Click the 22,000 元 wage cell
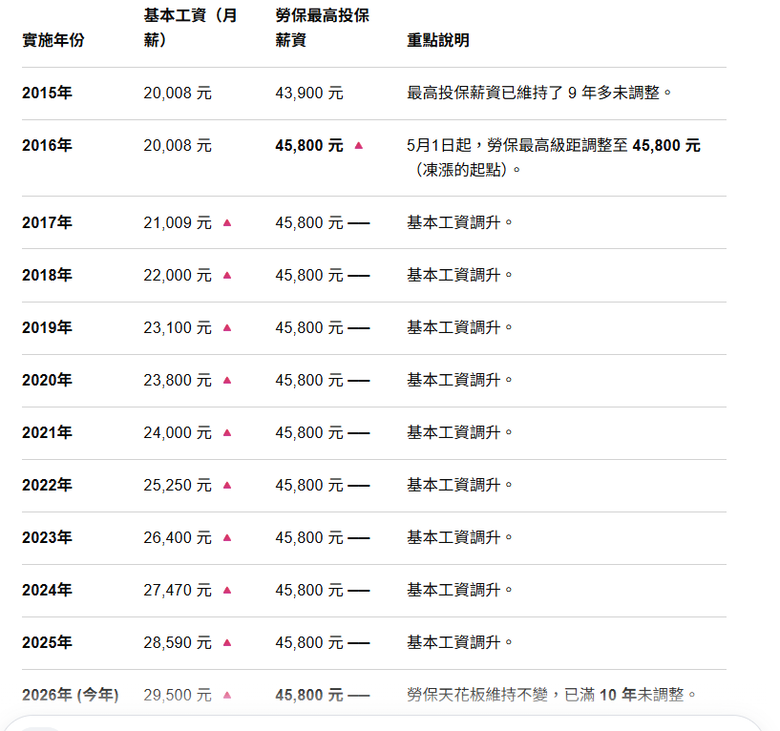 point(177,275)
